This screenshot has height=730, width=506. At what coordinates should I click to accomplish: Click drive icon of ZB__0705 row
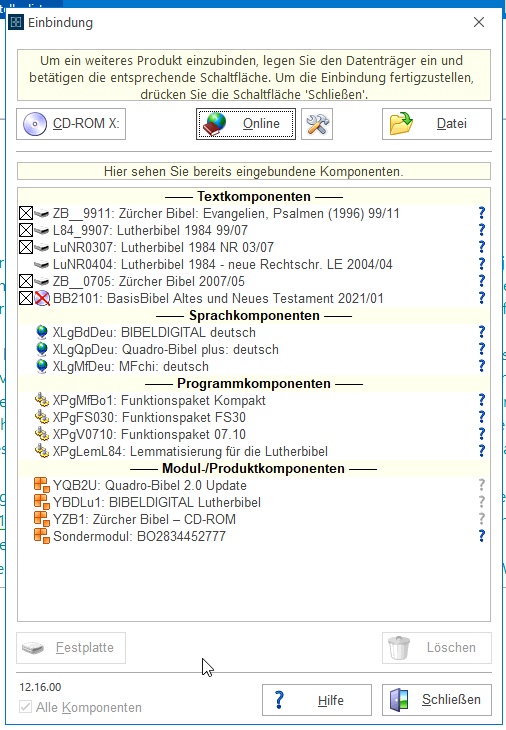click(x=42, y=282)
